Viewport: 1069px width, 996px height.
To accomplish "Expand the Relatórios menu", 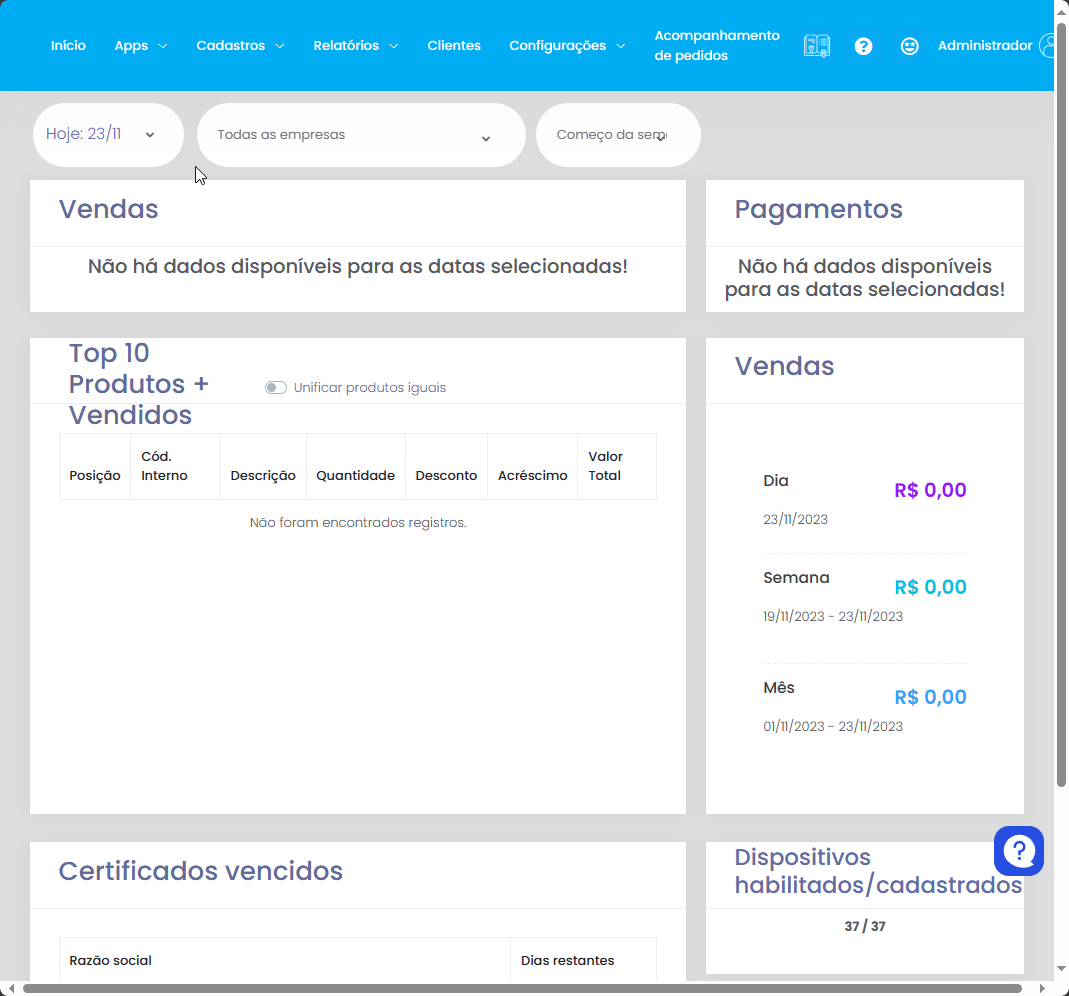I will [x=355, y=46].
